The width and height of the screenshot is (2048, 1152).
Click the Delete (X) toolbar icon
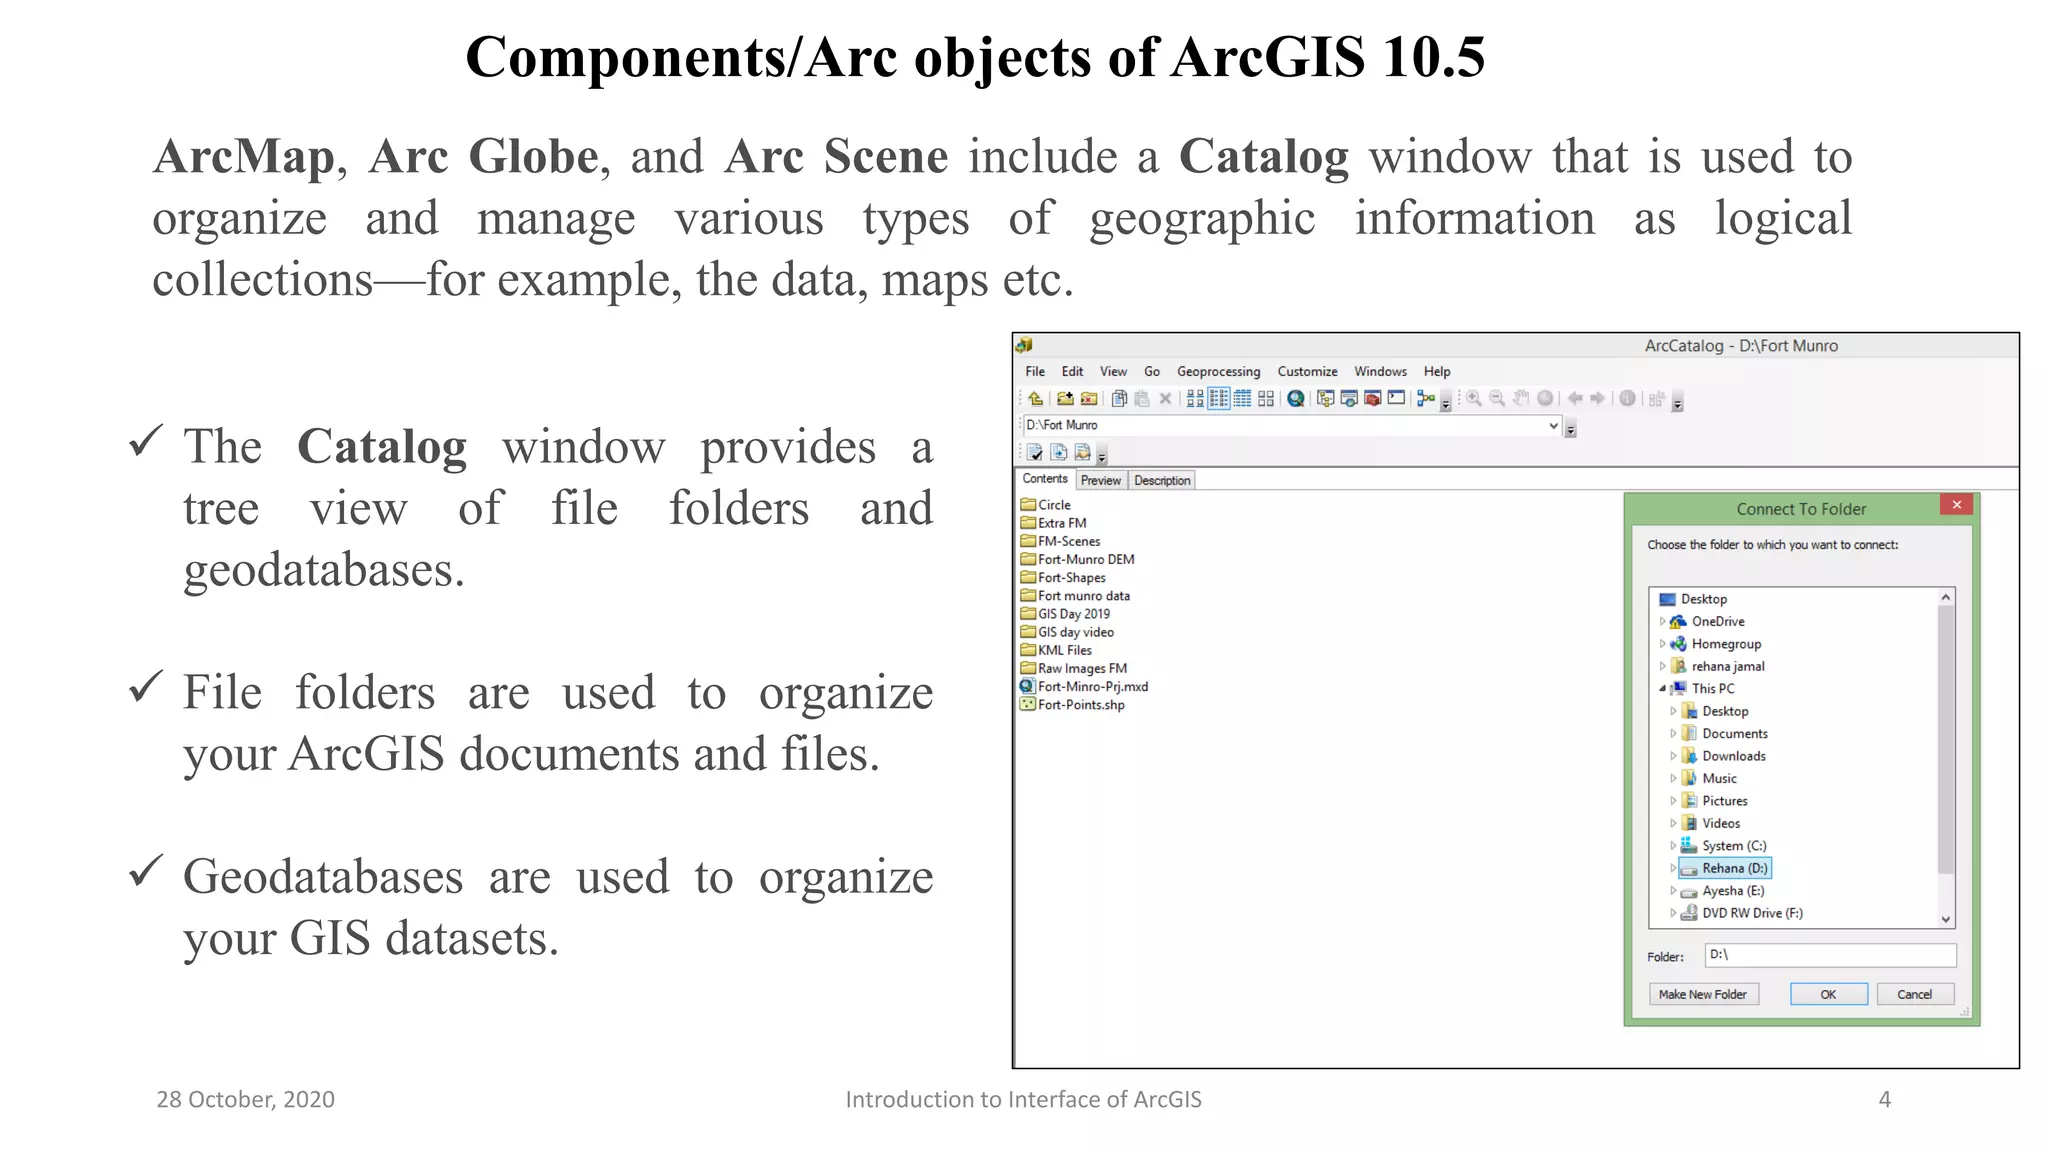(x=1165, y=399)
